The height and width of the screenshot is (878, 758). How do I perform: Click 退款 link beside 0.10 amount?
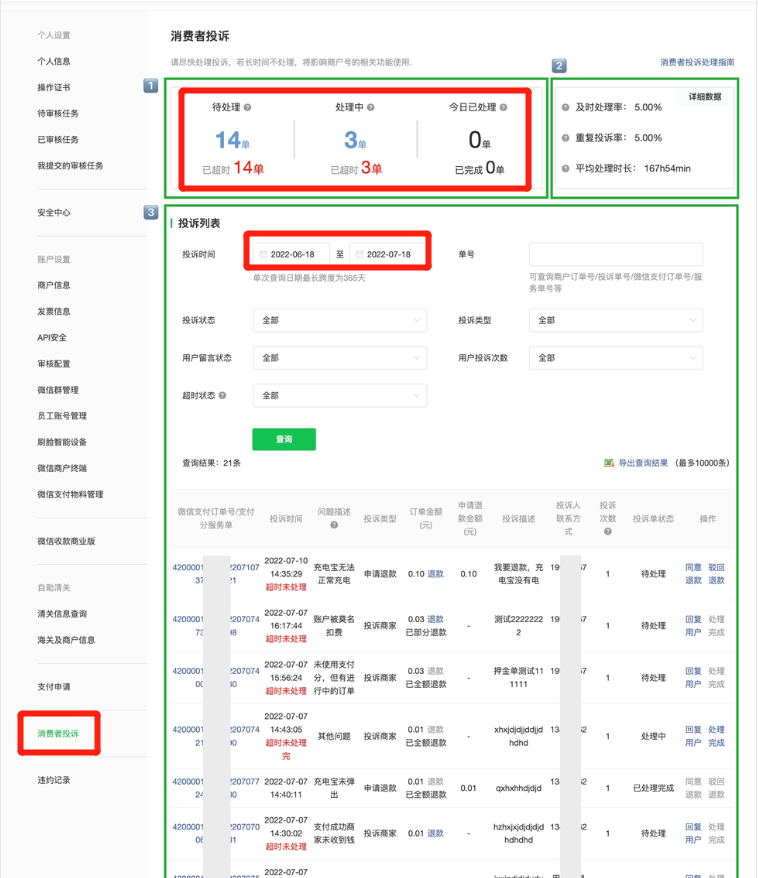click(436, 574)
